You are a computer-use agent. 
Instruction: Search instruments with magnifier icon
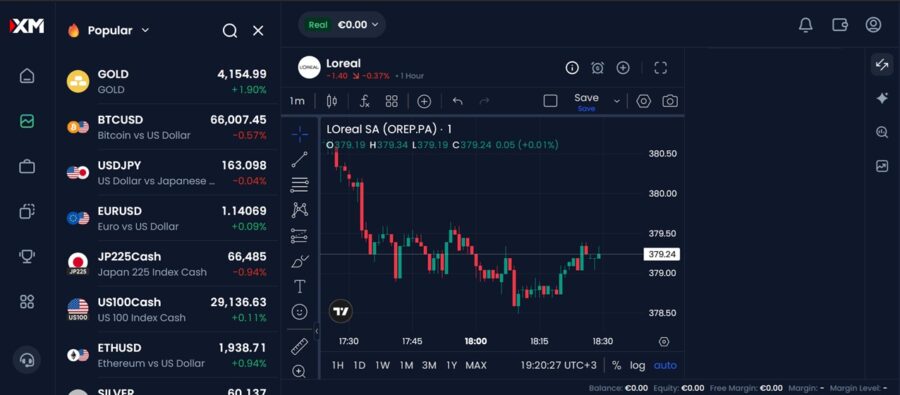point(230,31)
